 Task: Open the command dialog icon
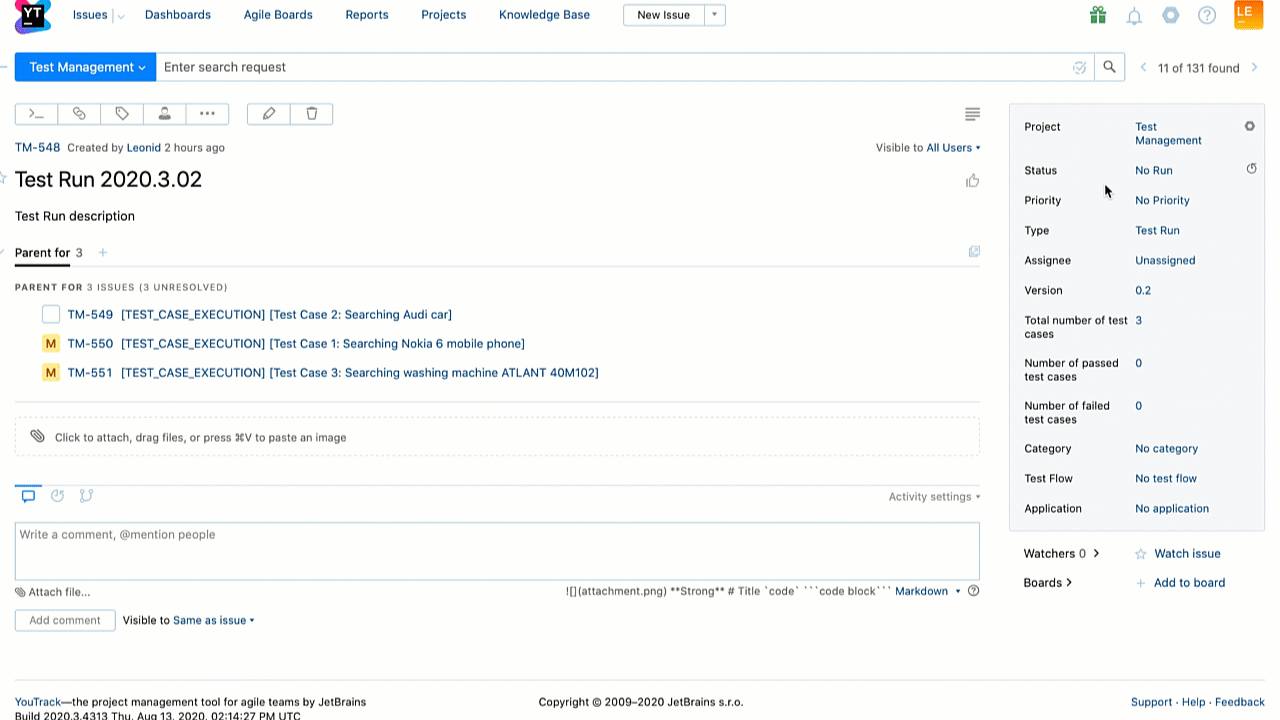36,114
